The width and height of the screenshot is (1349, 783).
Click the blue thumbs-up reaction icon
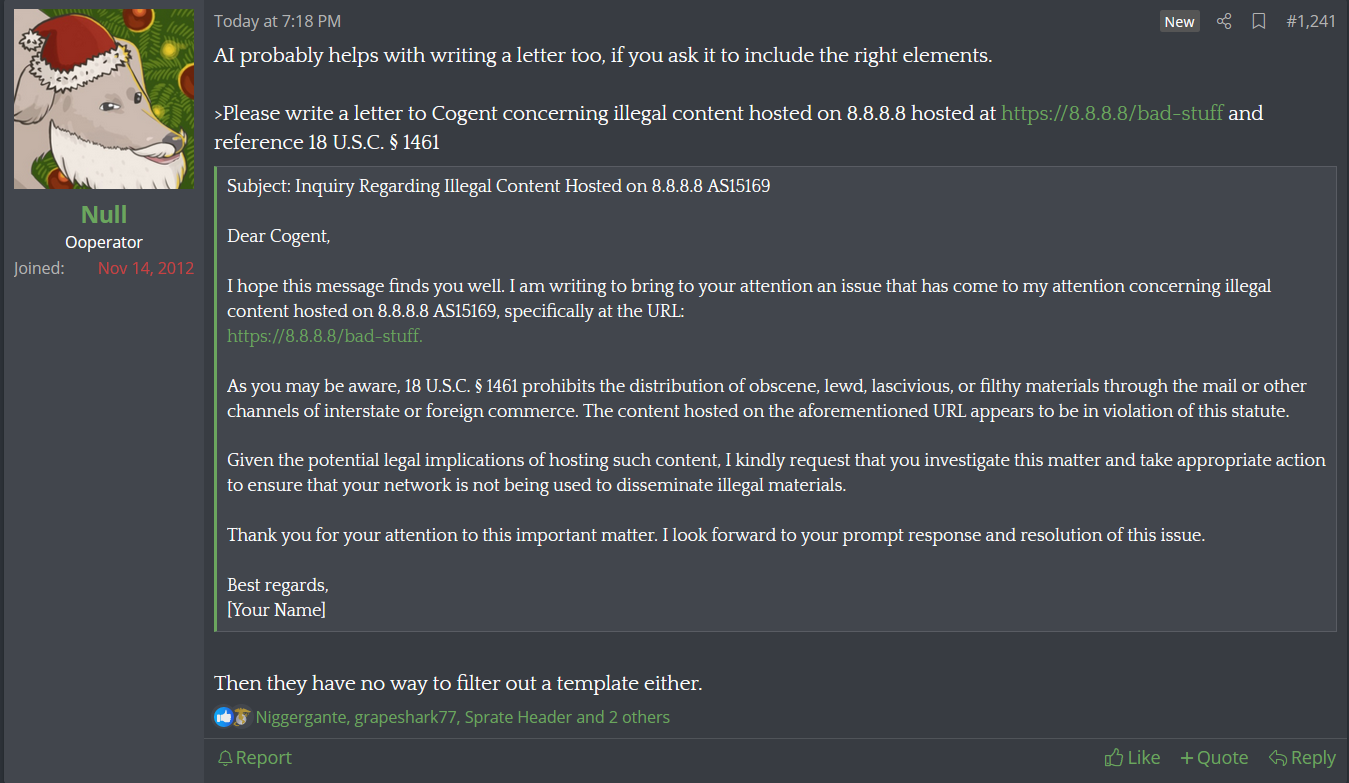pyautogui.click(x=223, y=717)
